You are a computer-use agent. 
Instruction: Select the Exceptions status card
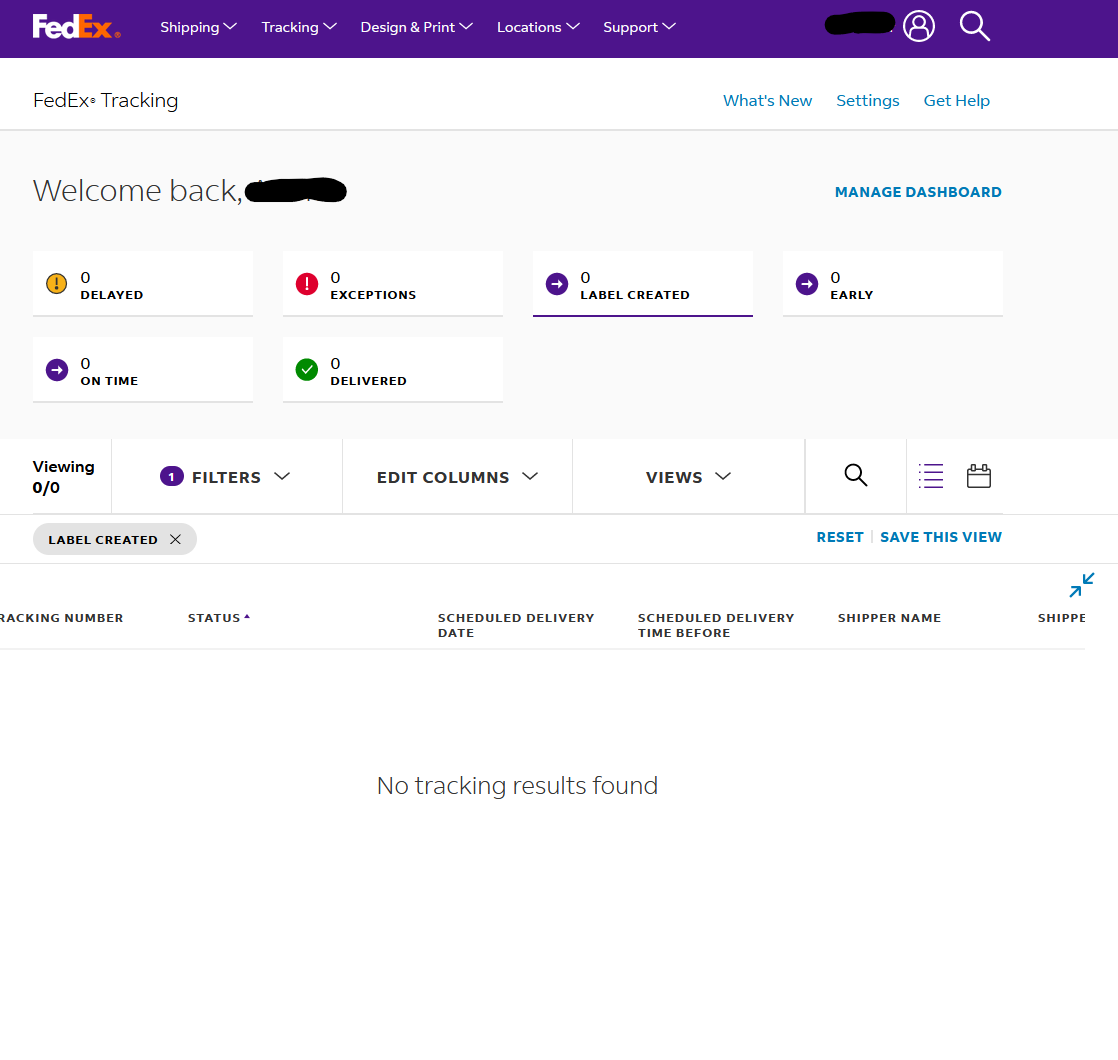coord(393,284)
